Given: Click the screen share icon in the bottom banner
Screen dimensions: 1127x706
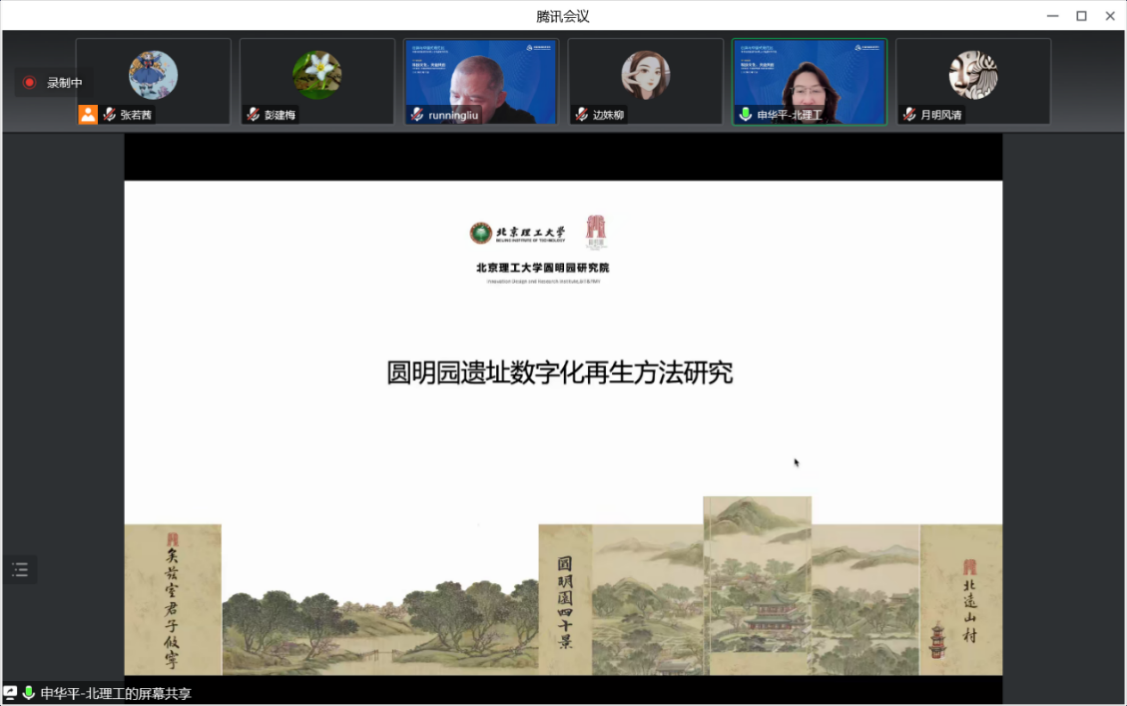Looking at the screenshot, I should pos(9,690).
